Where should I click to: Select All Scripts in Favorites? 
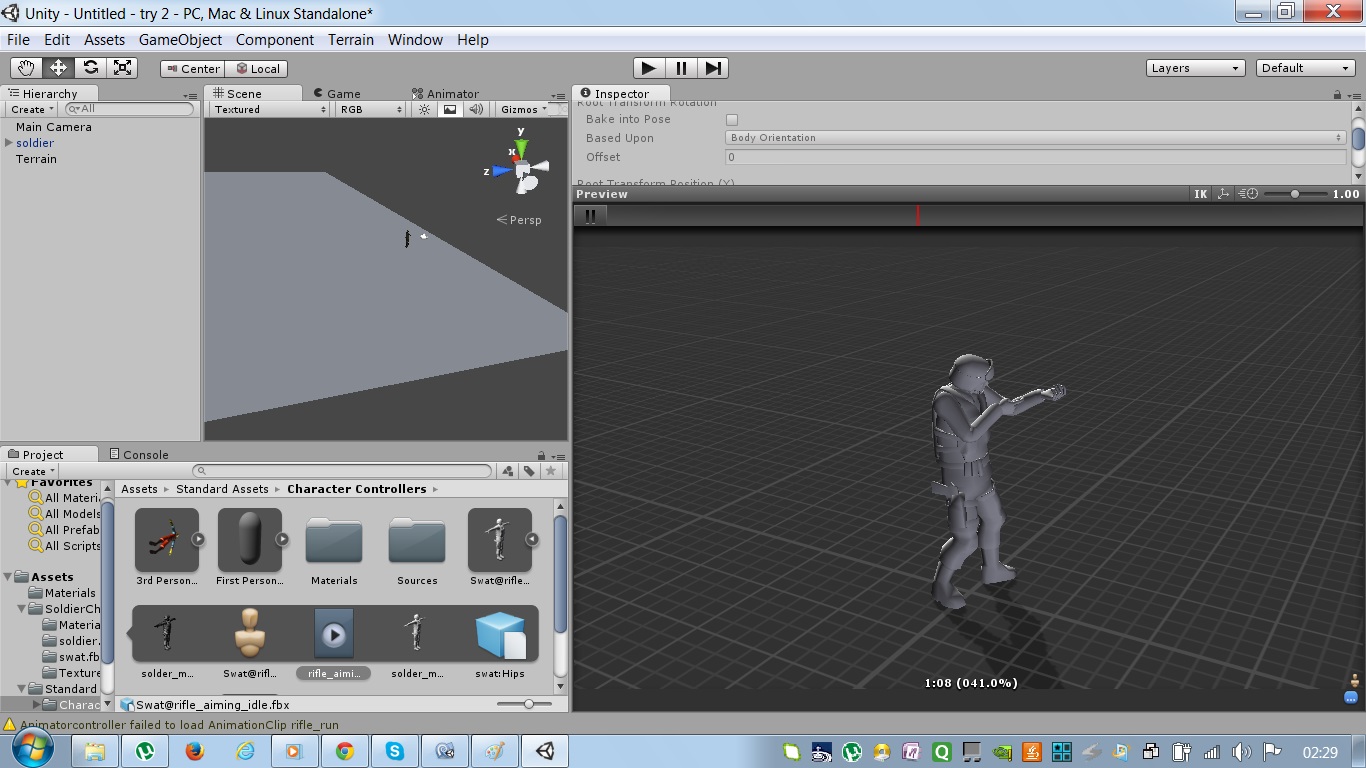pyautogui.click(x=65, y=546)
